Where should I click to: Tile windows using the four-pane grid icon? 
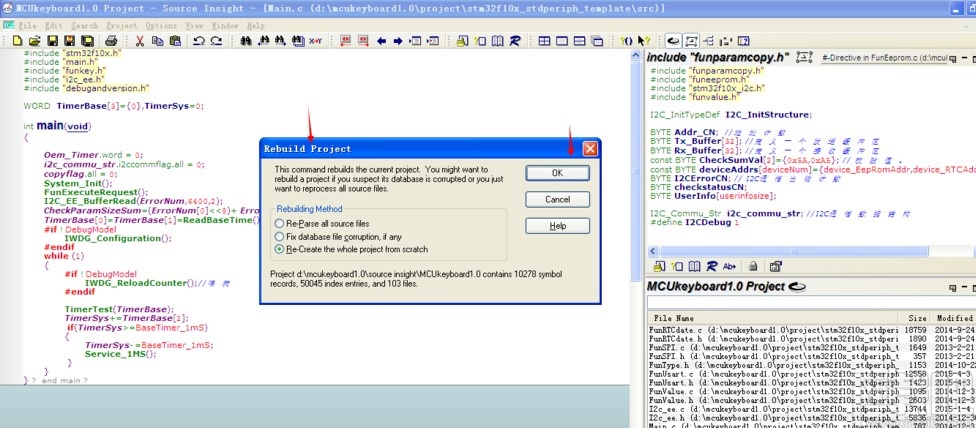(544, 41)
